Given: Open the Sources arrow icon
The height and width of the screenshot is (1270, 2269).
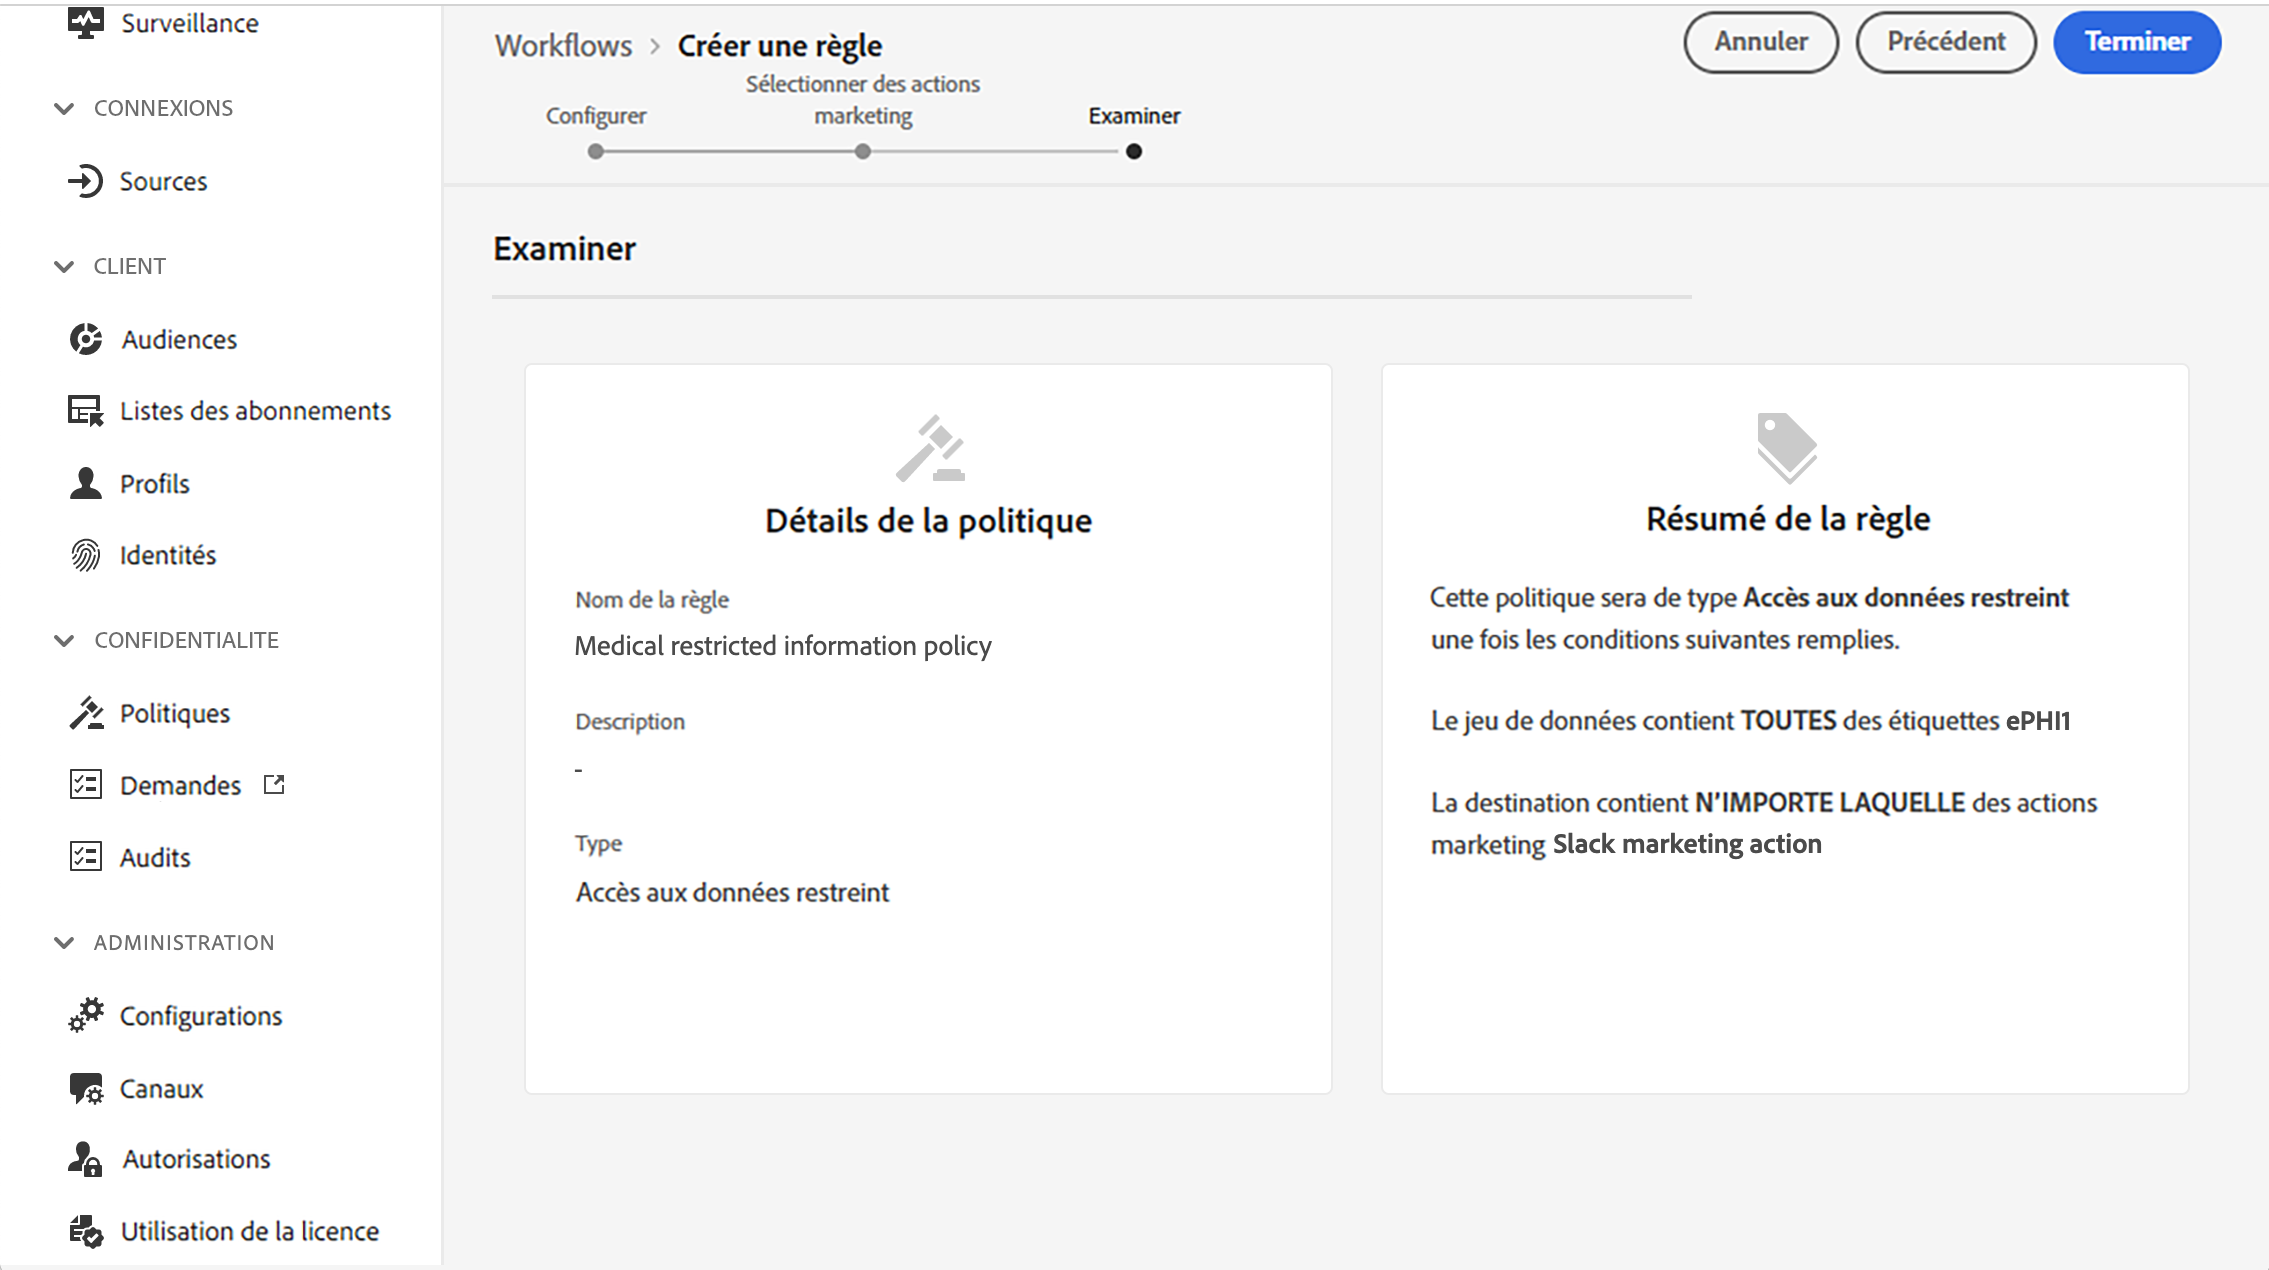Looking at the screenshot, I should coord(85,181).
